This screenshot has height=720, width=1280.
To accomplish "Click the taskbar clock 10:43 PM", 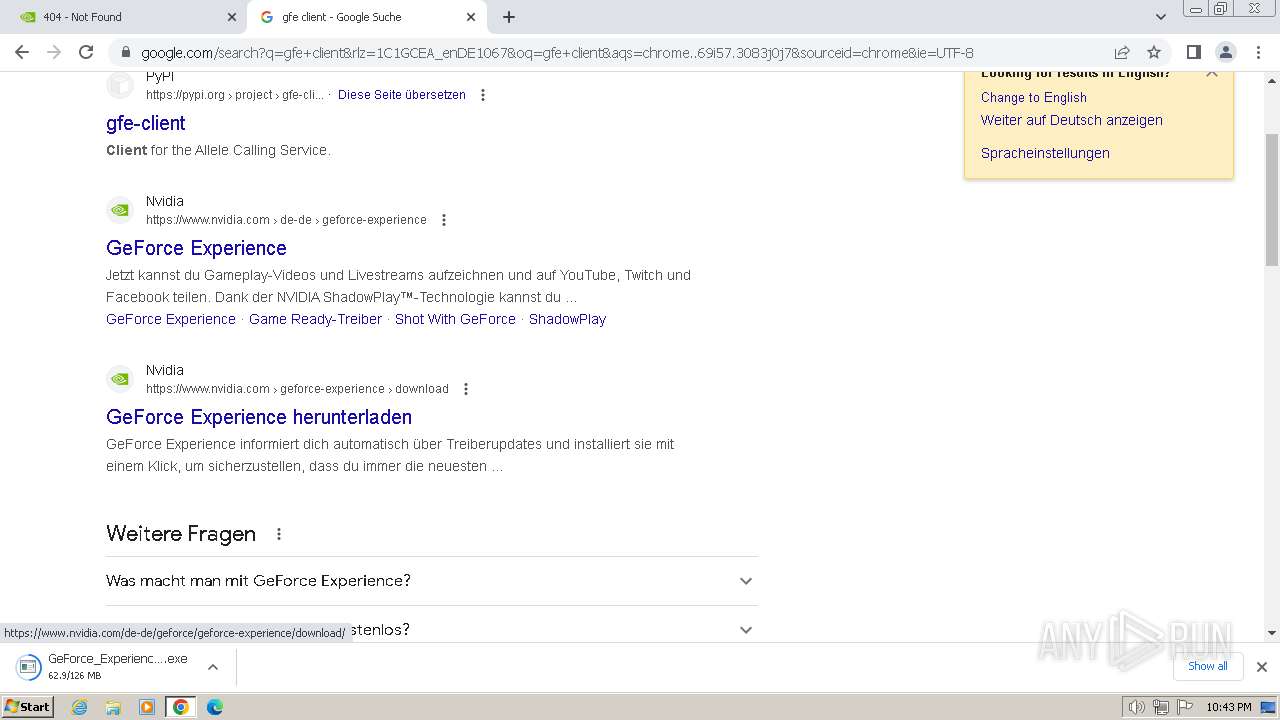I will [x=1228, y=707].
